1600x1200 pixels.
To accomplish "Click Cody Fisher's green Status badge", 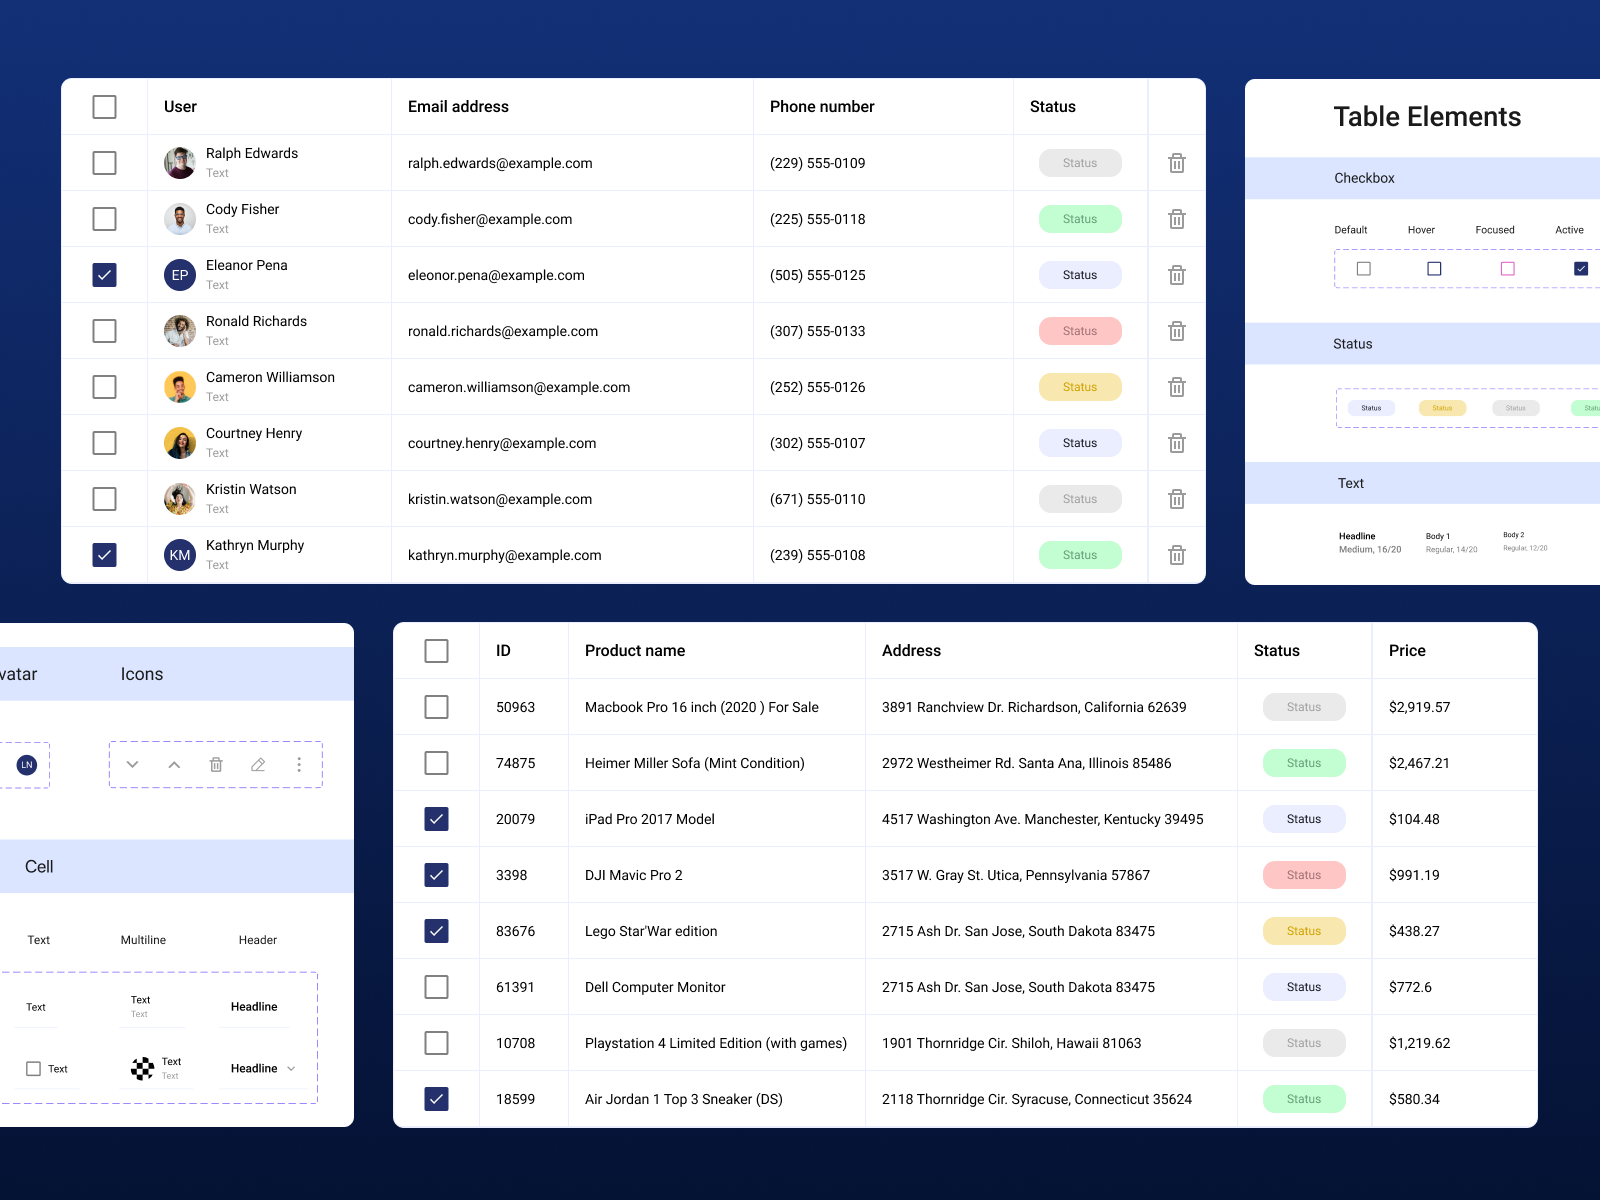I will click(x=1080, y=218).
